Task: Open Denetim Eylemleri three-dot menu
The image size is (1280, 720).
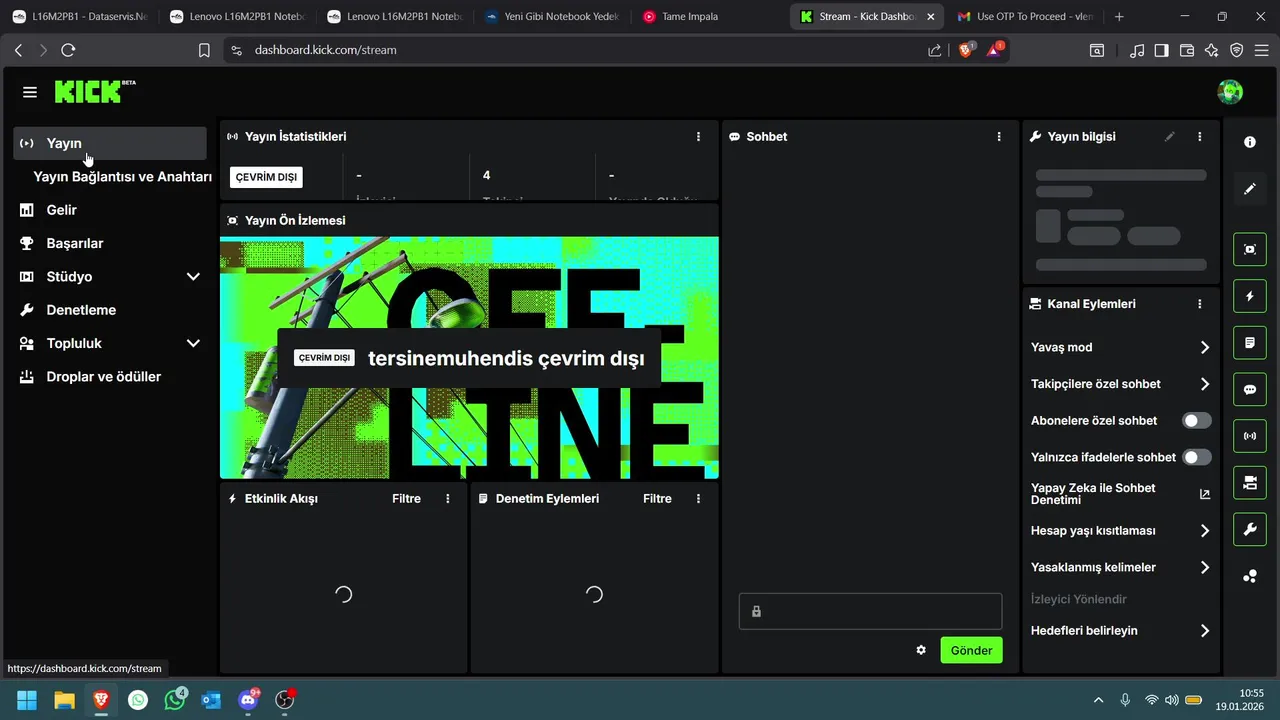Action: pos(698,498)
